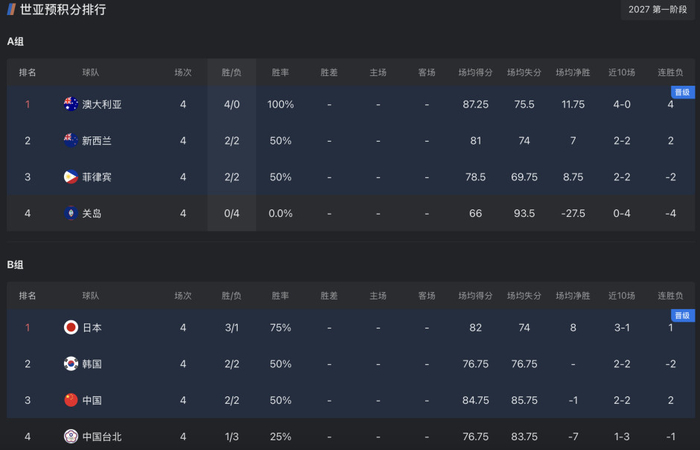The height and width of the screenshot is (450, 700).
Task: Click the 场均净胜 header in group B
Action: click(x=573, y=296)
